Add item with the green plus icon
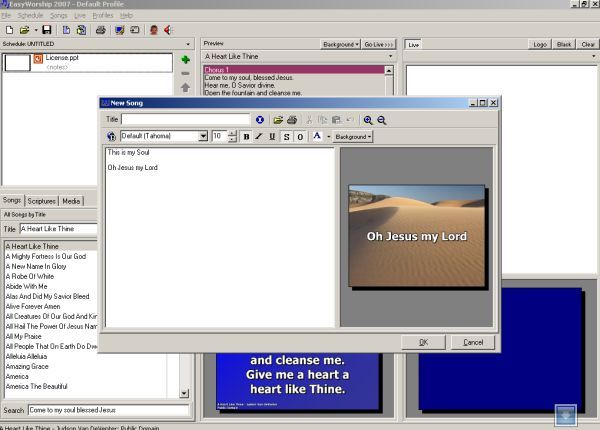This screenshot has height=430, width=600. pos(186,59)
